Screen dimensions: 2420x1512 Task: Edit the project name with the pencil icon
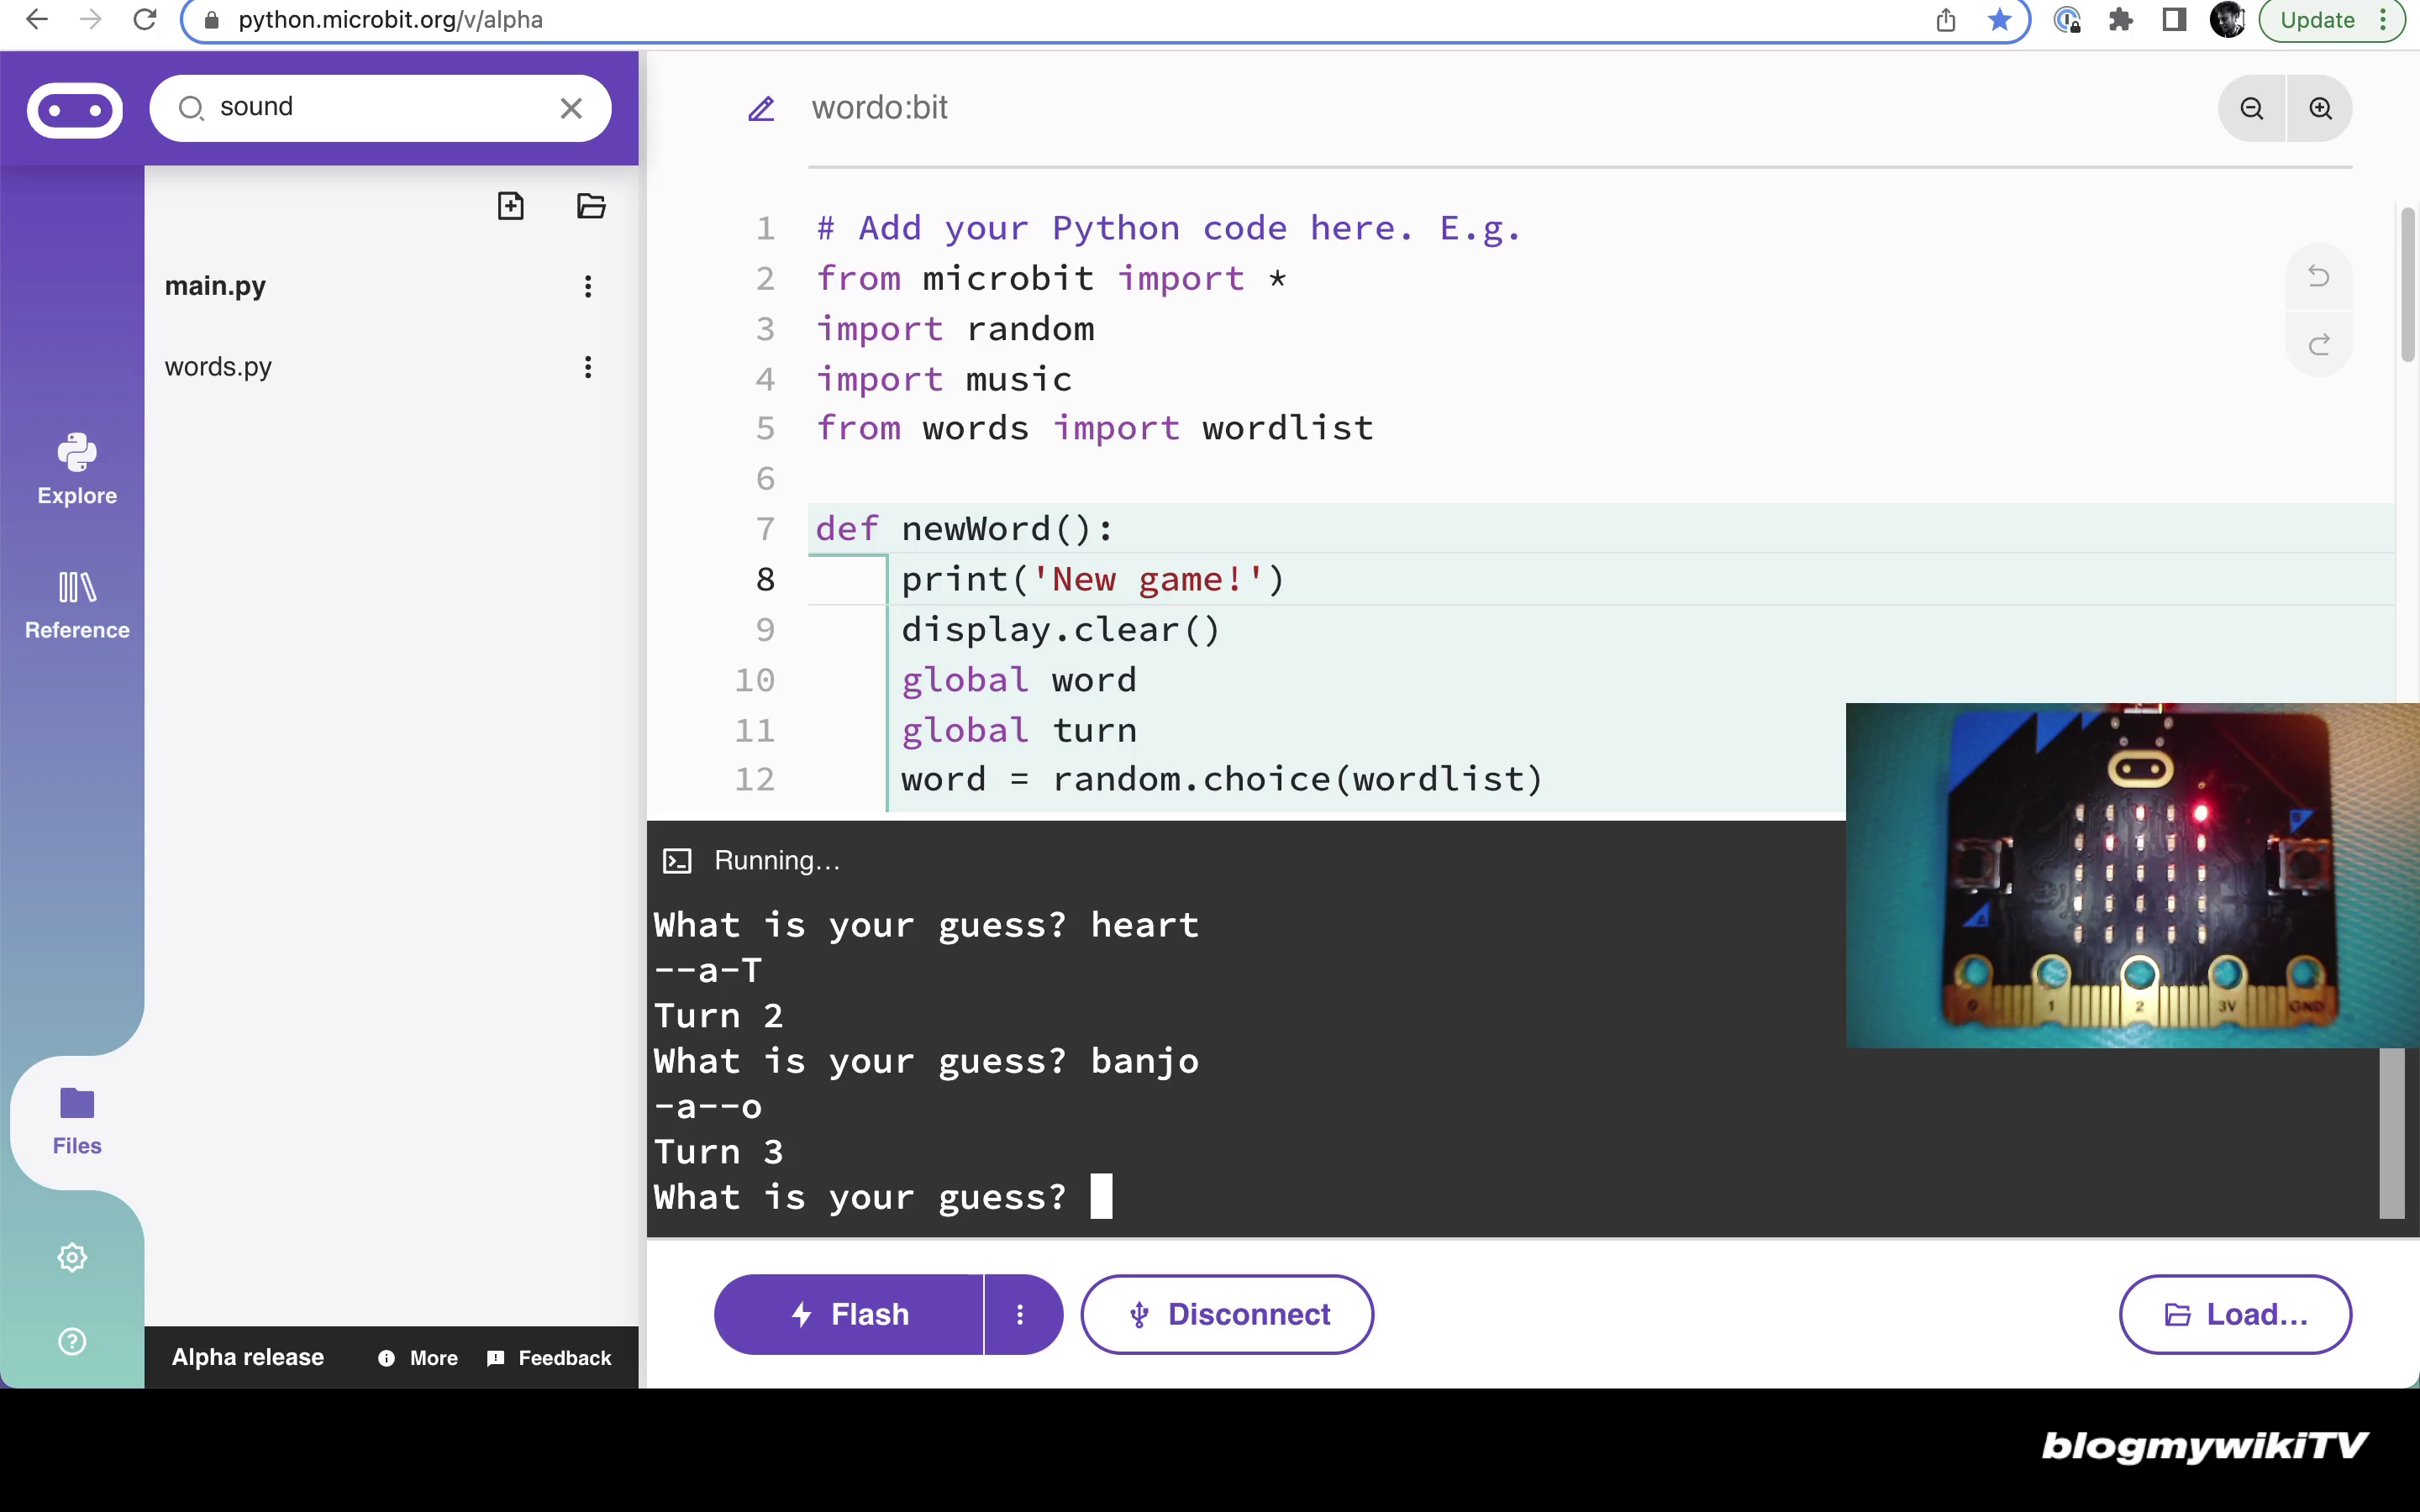coord(761,108)
